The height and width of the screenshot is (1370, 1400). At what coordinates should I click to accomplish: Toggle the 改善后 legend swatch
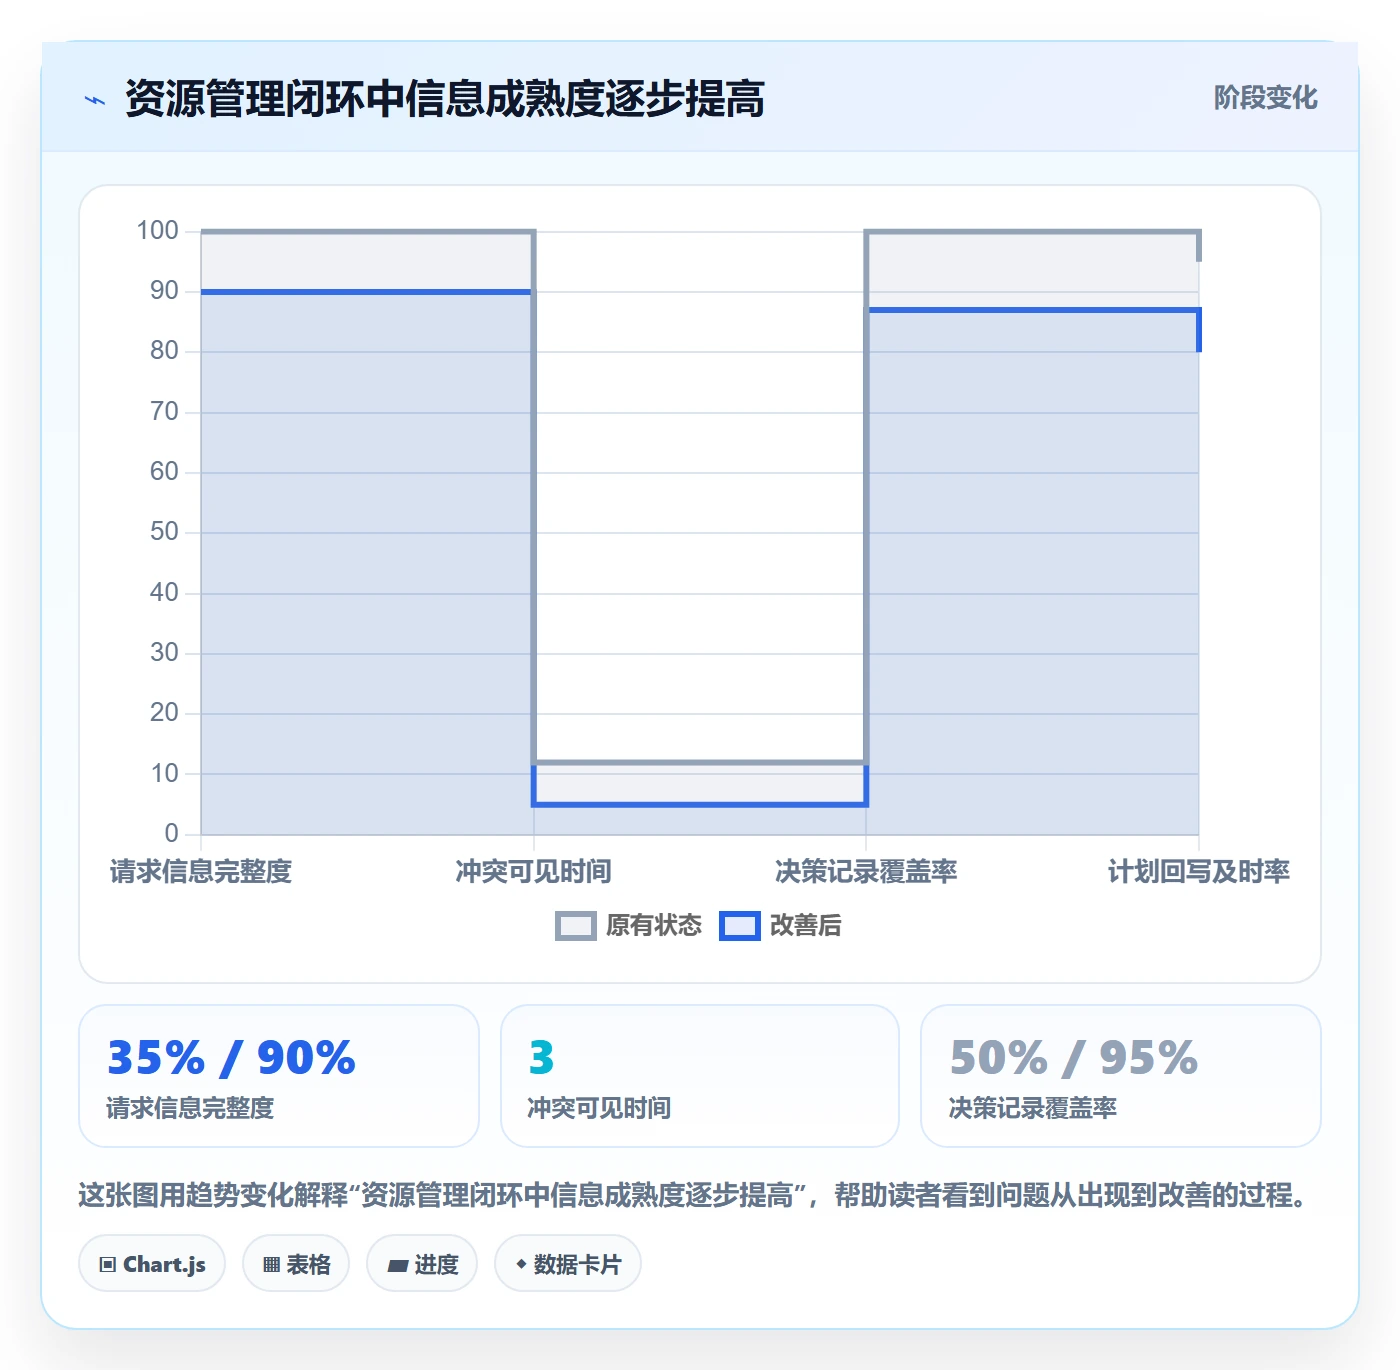click(x=740, y=926)
